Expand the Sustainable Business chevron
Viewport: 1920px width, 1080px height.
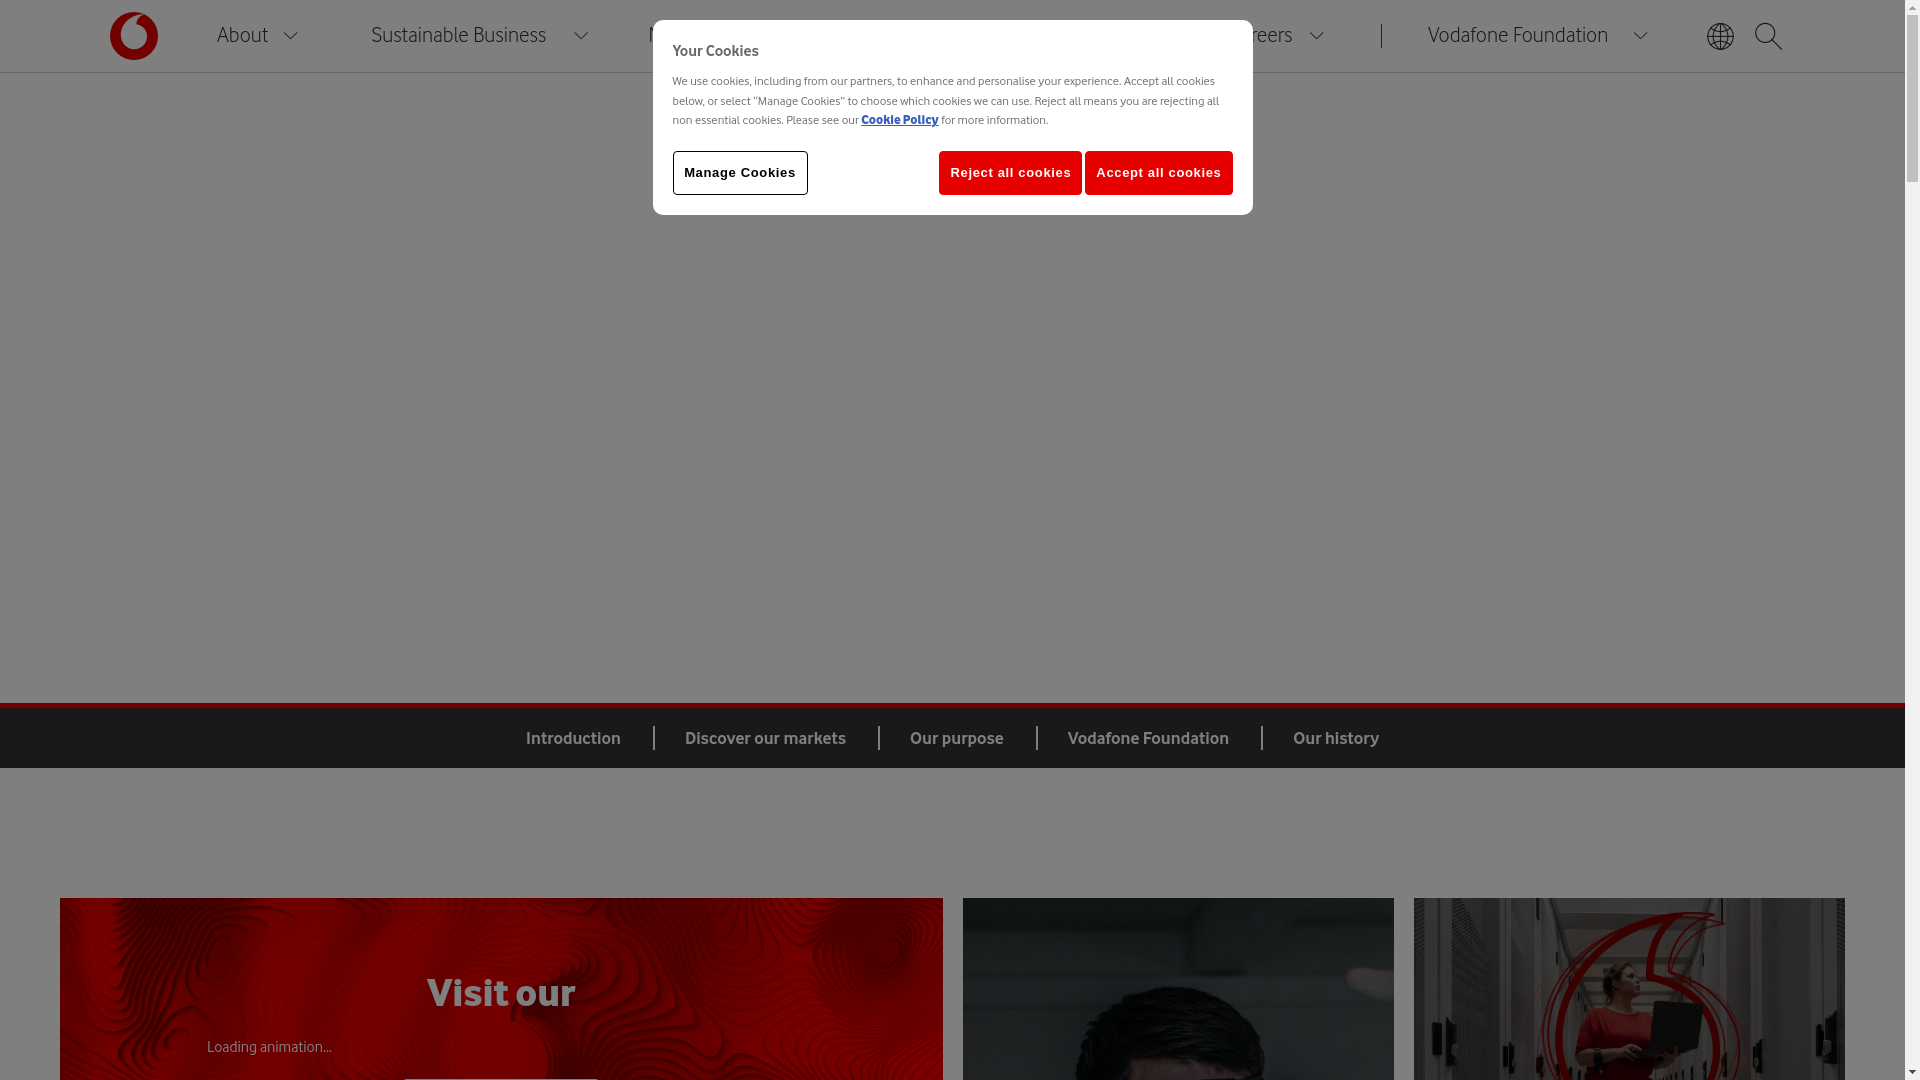(x=580, y=36)
